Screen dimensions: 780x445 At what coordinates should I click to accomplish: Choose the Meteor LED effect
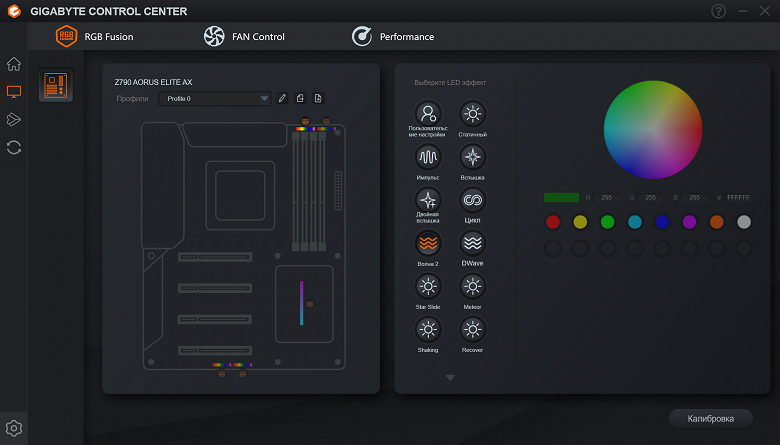point(472,286)
